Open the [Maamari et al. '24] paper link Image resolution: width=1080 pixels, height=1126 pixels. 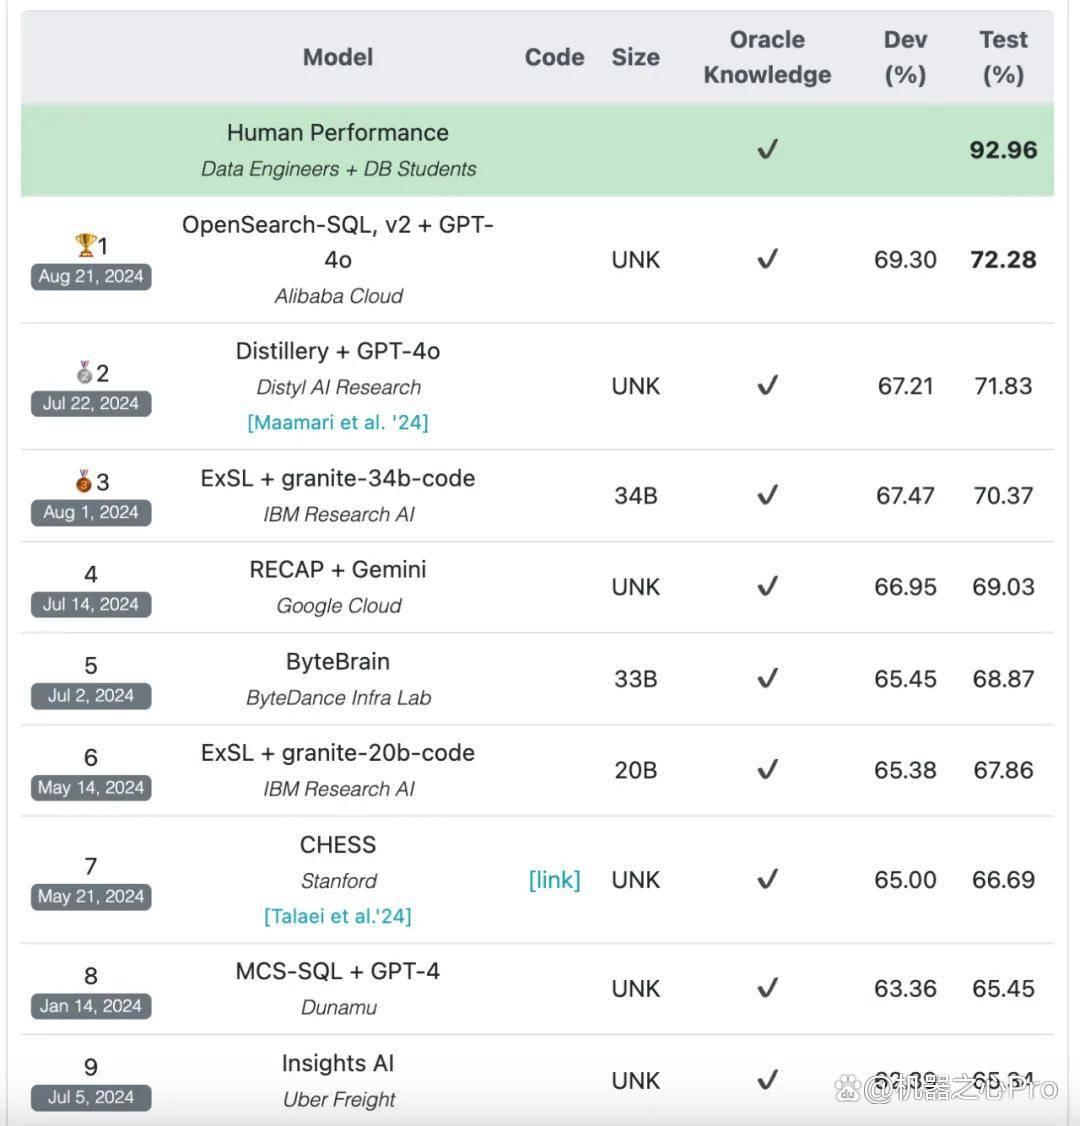[x=338, y=422]
